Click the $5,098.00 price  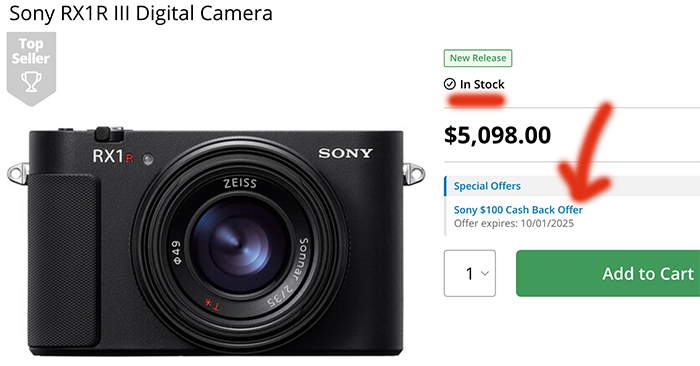pos(497,135)
